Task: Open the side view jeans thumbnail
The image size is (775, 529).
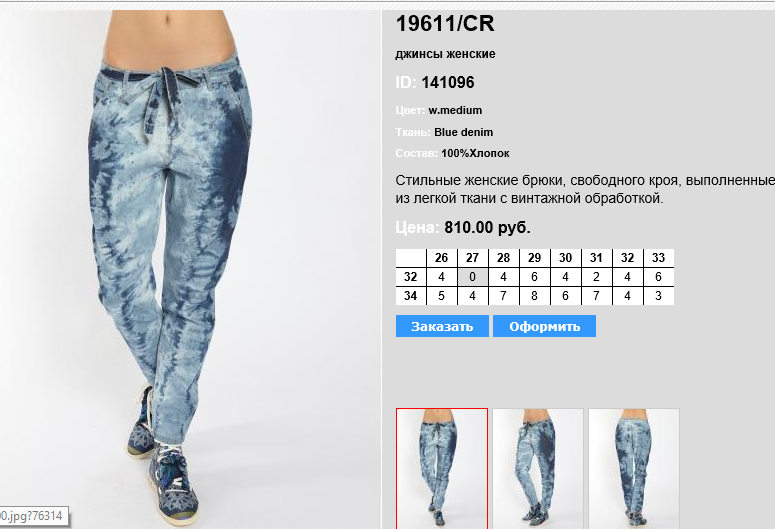Action: tap(538, 468)
